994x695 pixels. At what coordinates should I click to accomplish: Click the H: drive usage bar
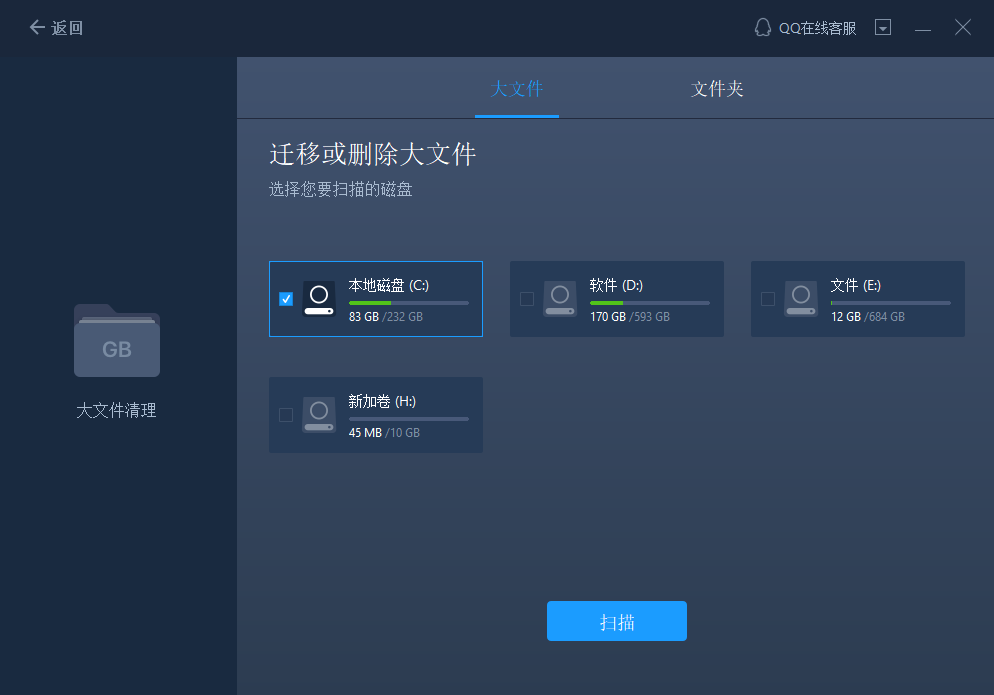point(409,419)
